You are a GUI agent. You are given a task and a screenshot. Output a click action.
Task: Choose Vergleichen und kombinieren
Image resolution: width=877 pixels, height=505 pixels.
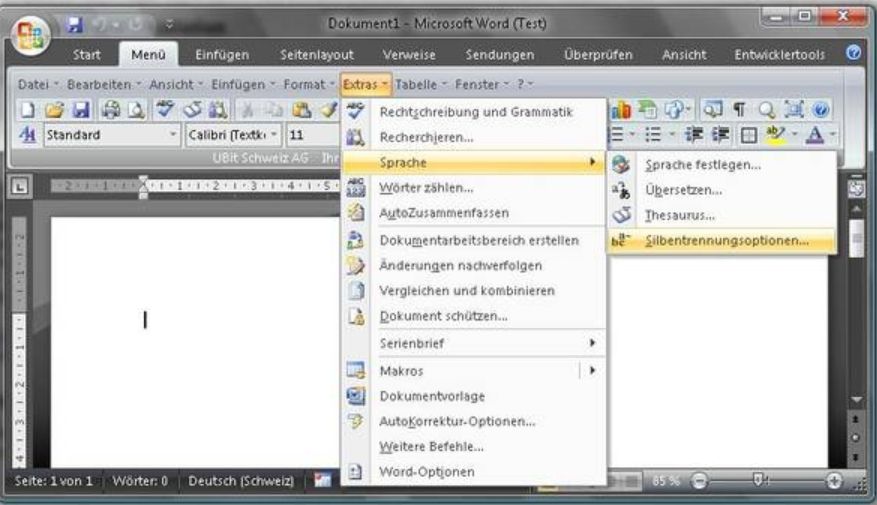474,291
